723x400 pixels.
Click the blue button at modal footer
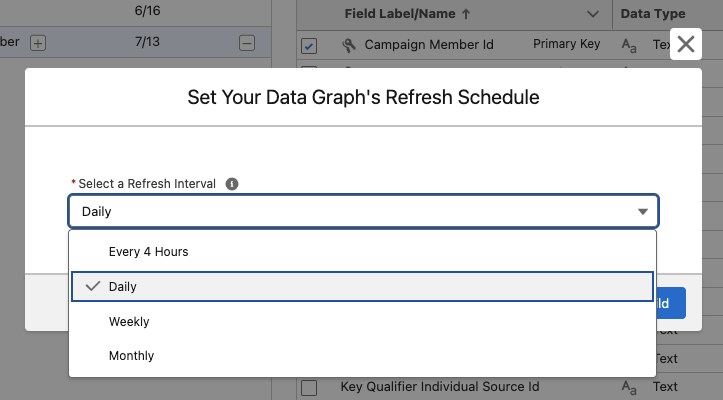(671, 303)
